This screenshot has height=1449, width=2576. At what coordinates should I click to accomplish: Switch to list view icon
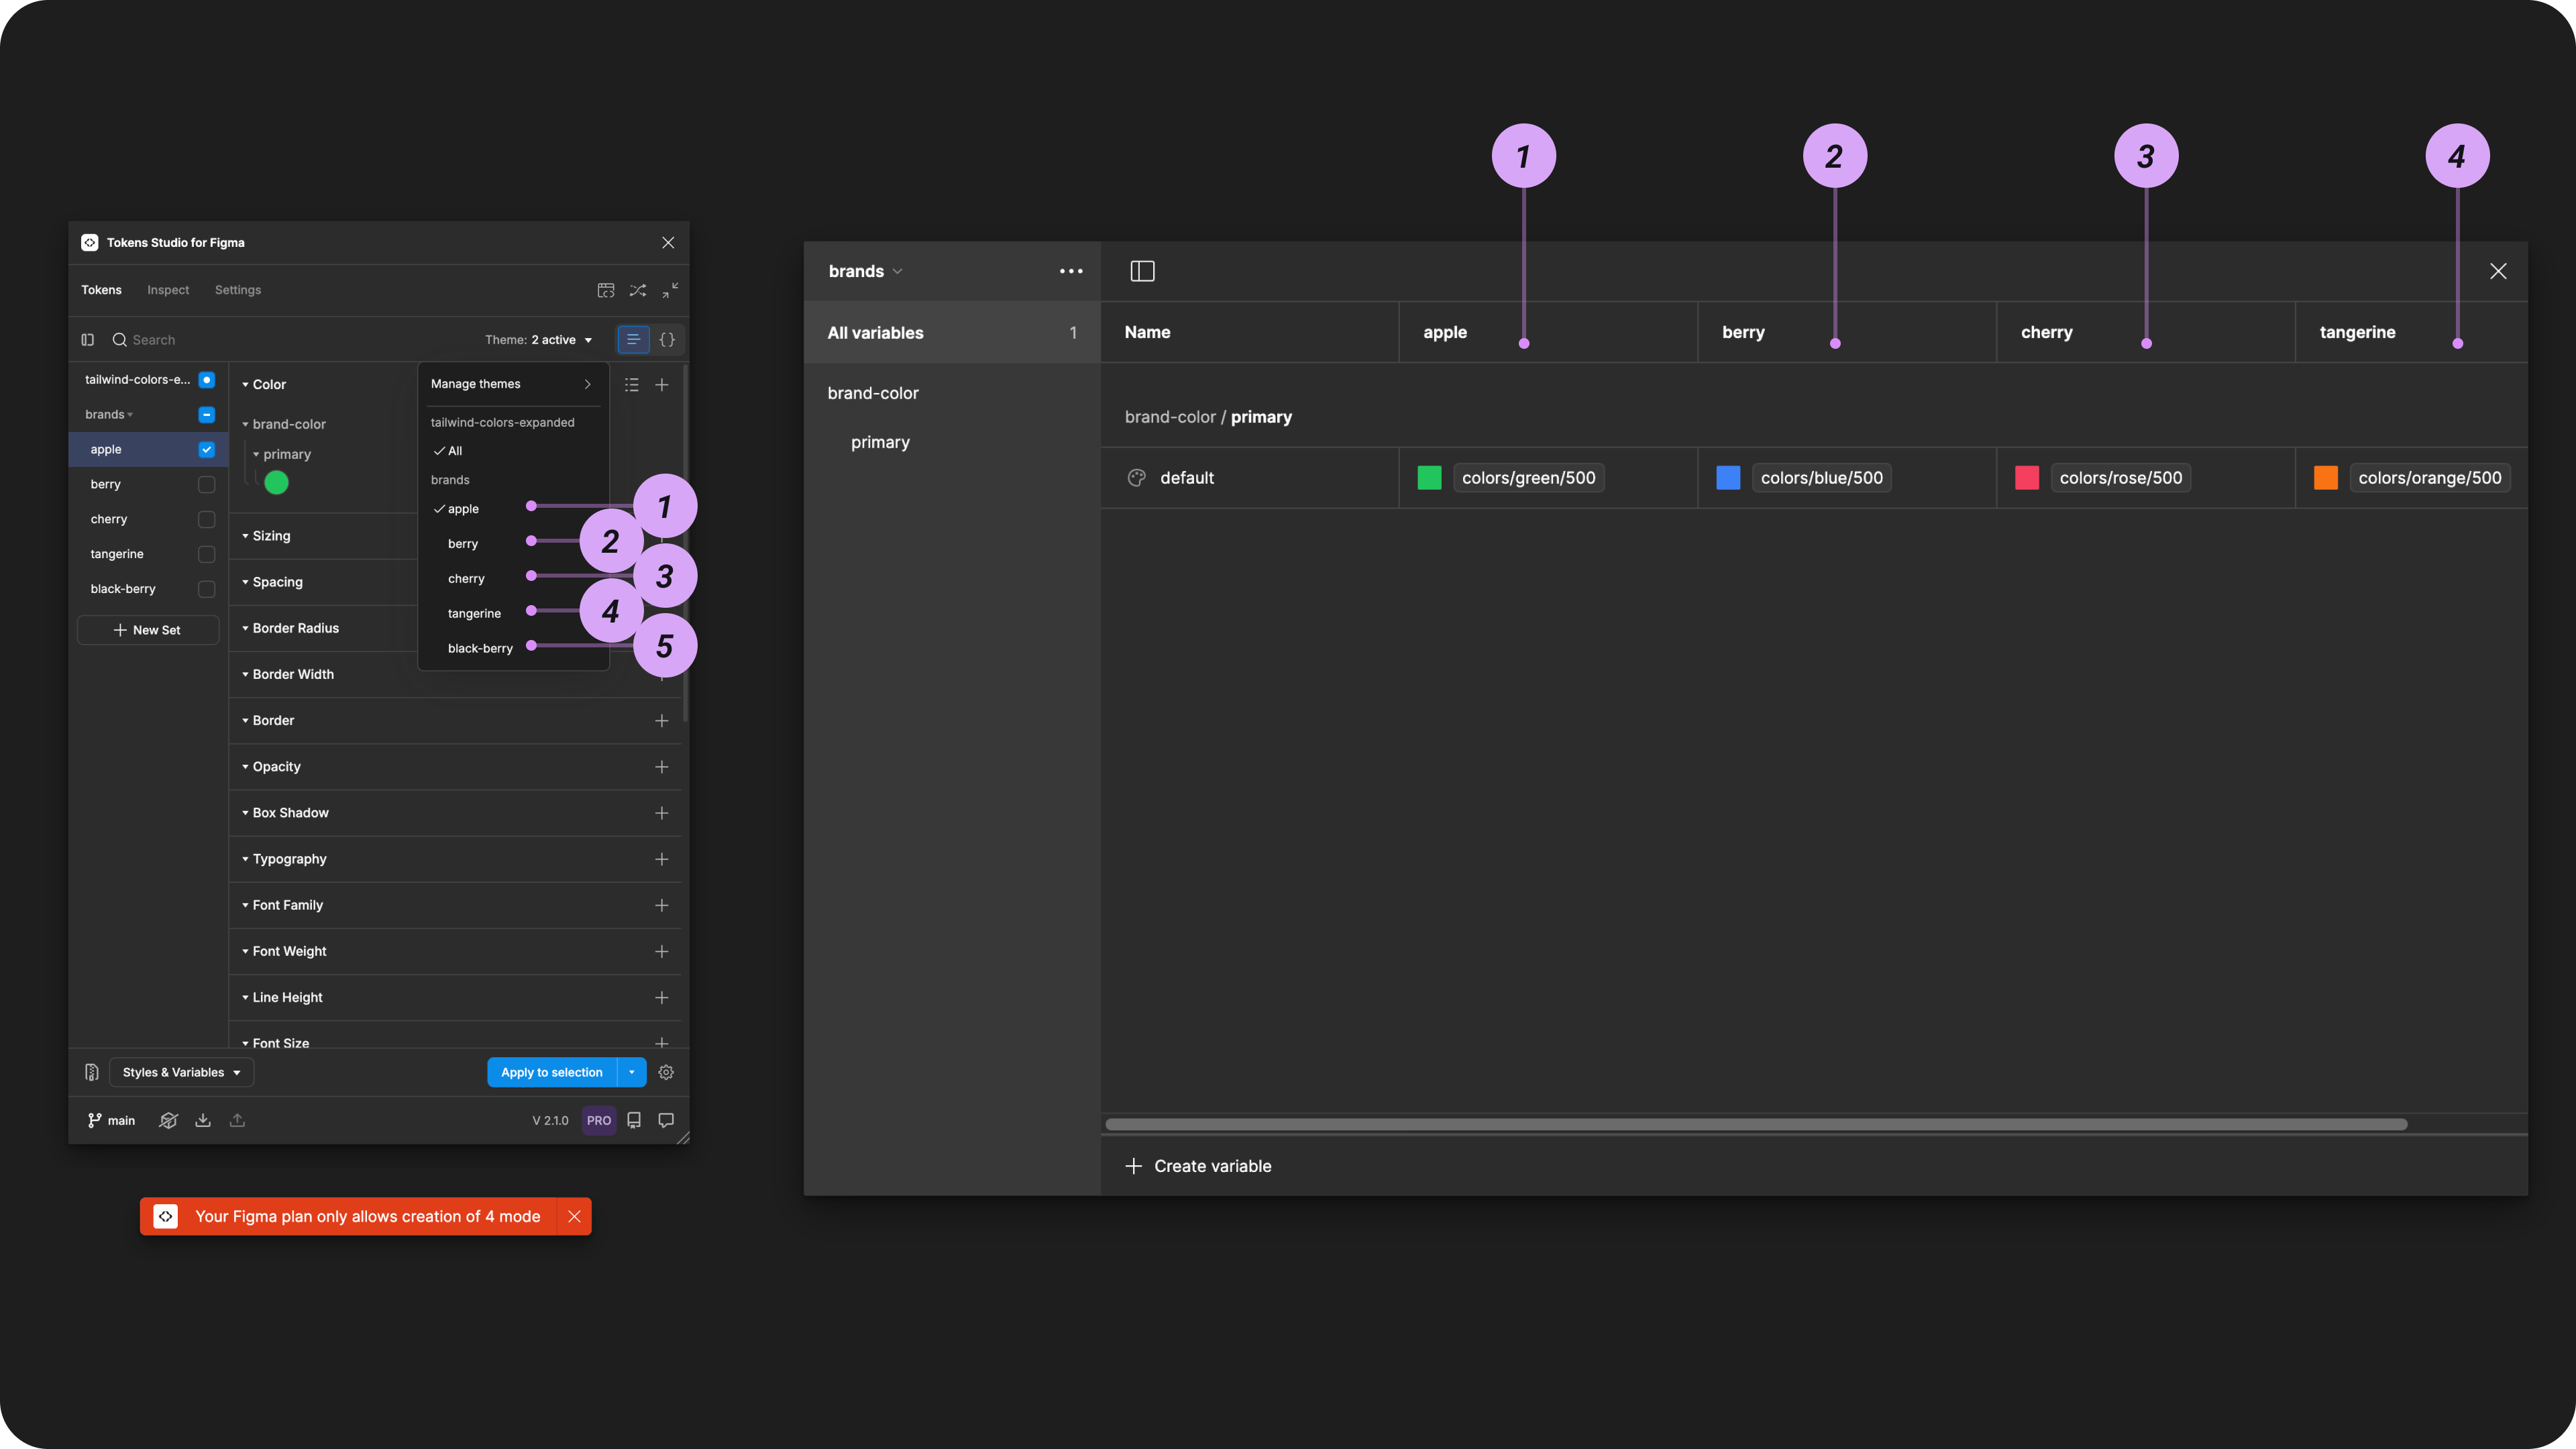(x=633, y=340)
